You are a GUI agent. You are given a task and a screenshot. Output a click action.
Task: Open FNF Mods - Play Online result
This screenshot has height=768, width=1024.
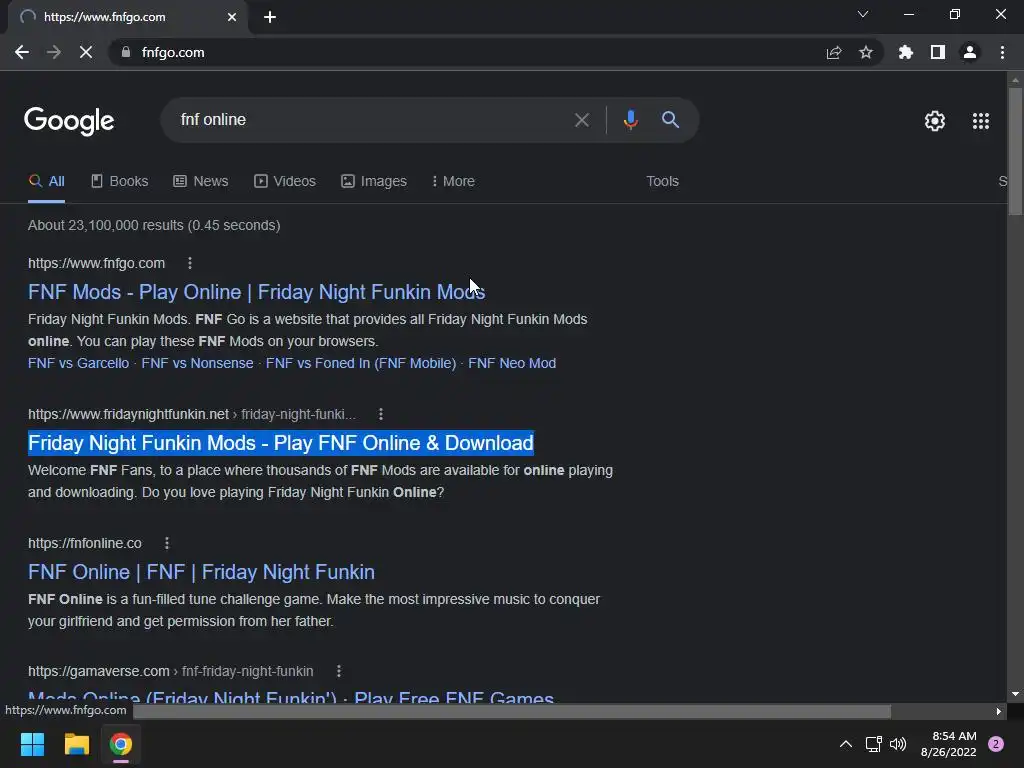pyautogui.click(x=257, y=292)
